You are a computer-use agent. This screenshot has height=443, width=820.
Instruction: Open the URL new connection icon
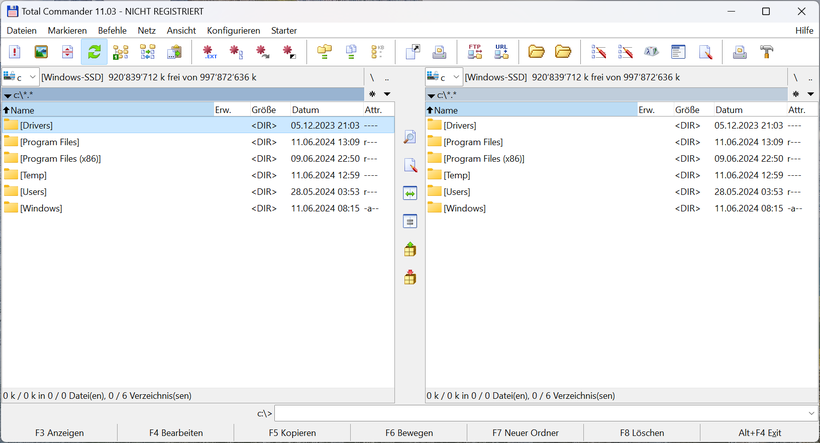click(502, 52)
